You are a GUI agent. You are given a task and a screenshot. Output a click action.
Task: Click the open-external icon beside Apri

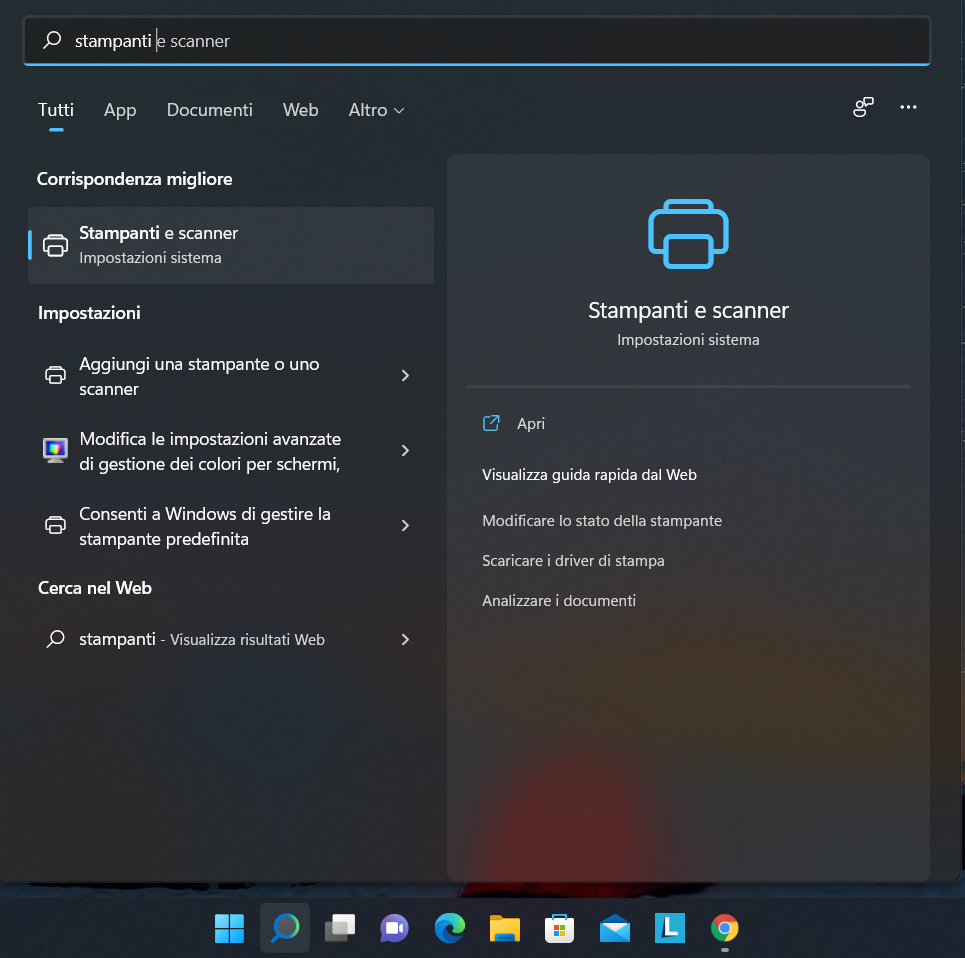[x=491, y=423]
